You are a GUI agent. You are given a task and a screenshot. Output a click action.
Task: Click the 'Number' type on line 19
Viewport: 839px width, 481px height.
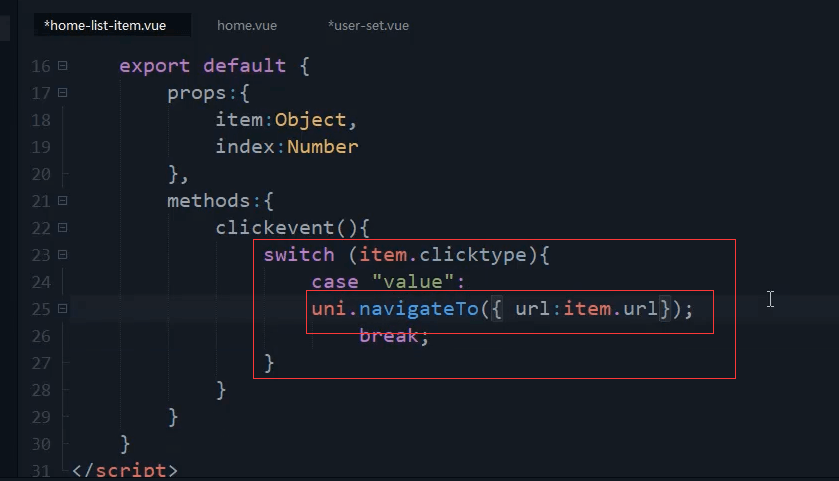323,147
